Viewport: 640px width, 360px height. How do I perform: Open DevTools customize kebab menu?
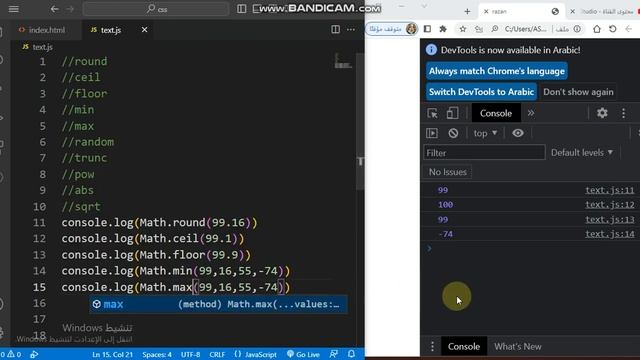click(x=623, y=113)
